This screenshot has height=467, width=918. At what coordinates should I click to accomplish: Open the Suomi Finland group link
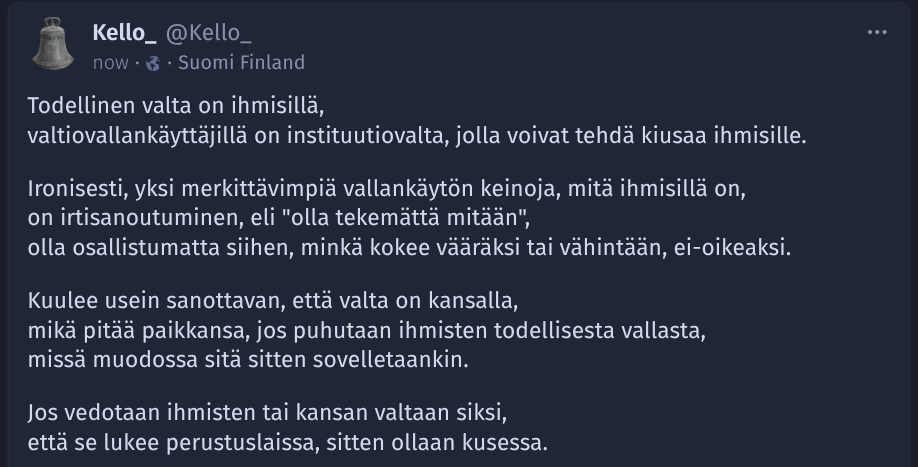[x=241, y=63]
